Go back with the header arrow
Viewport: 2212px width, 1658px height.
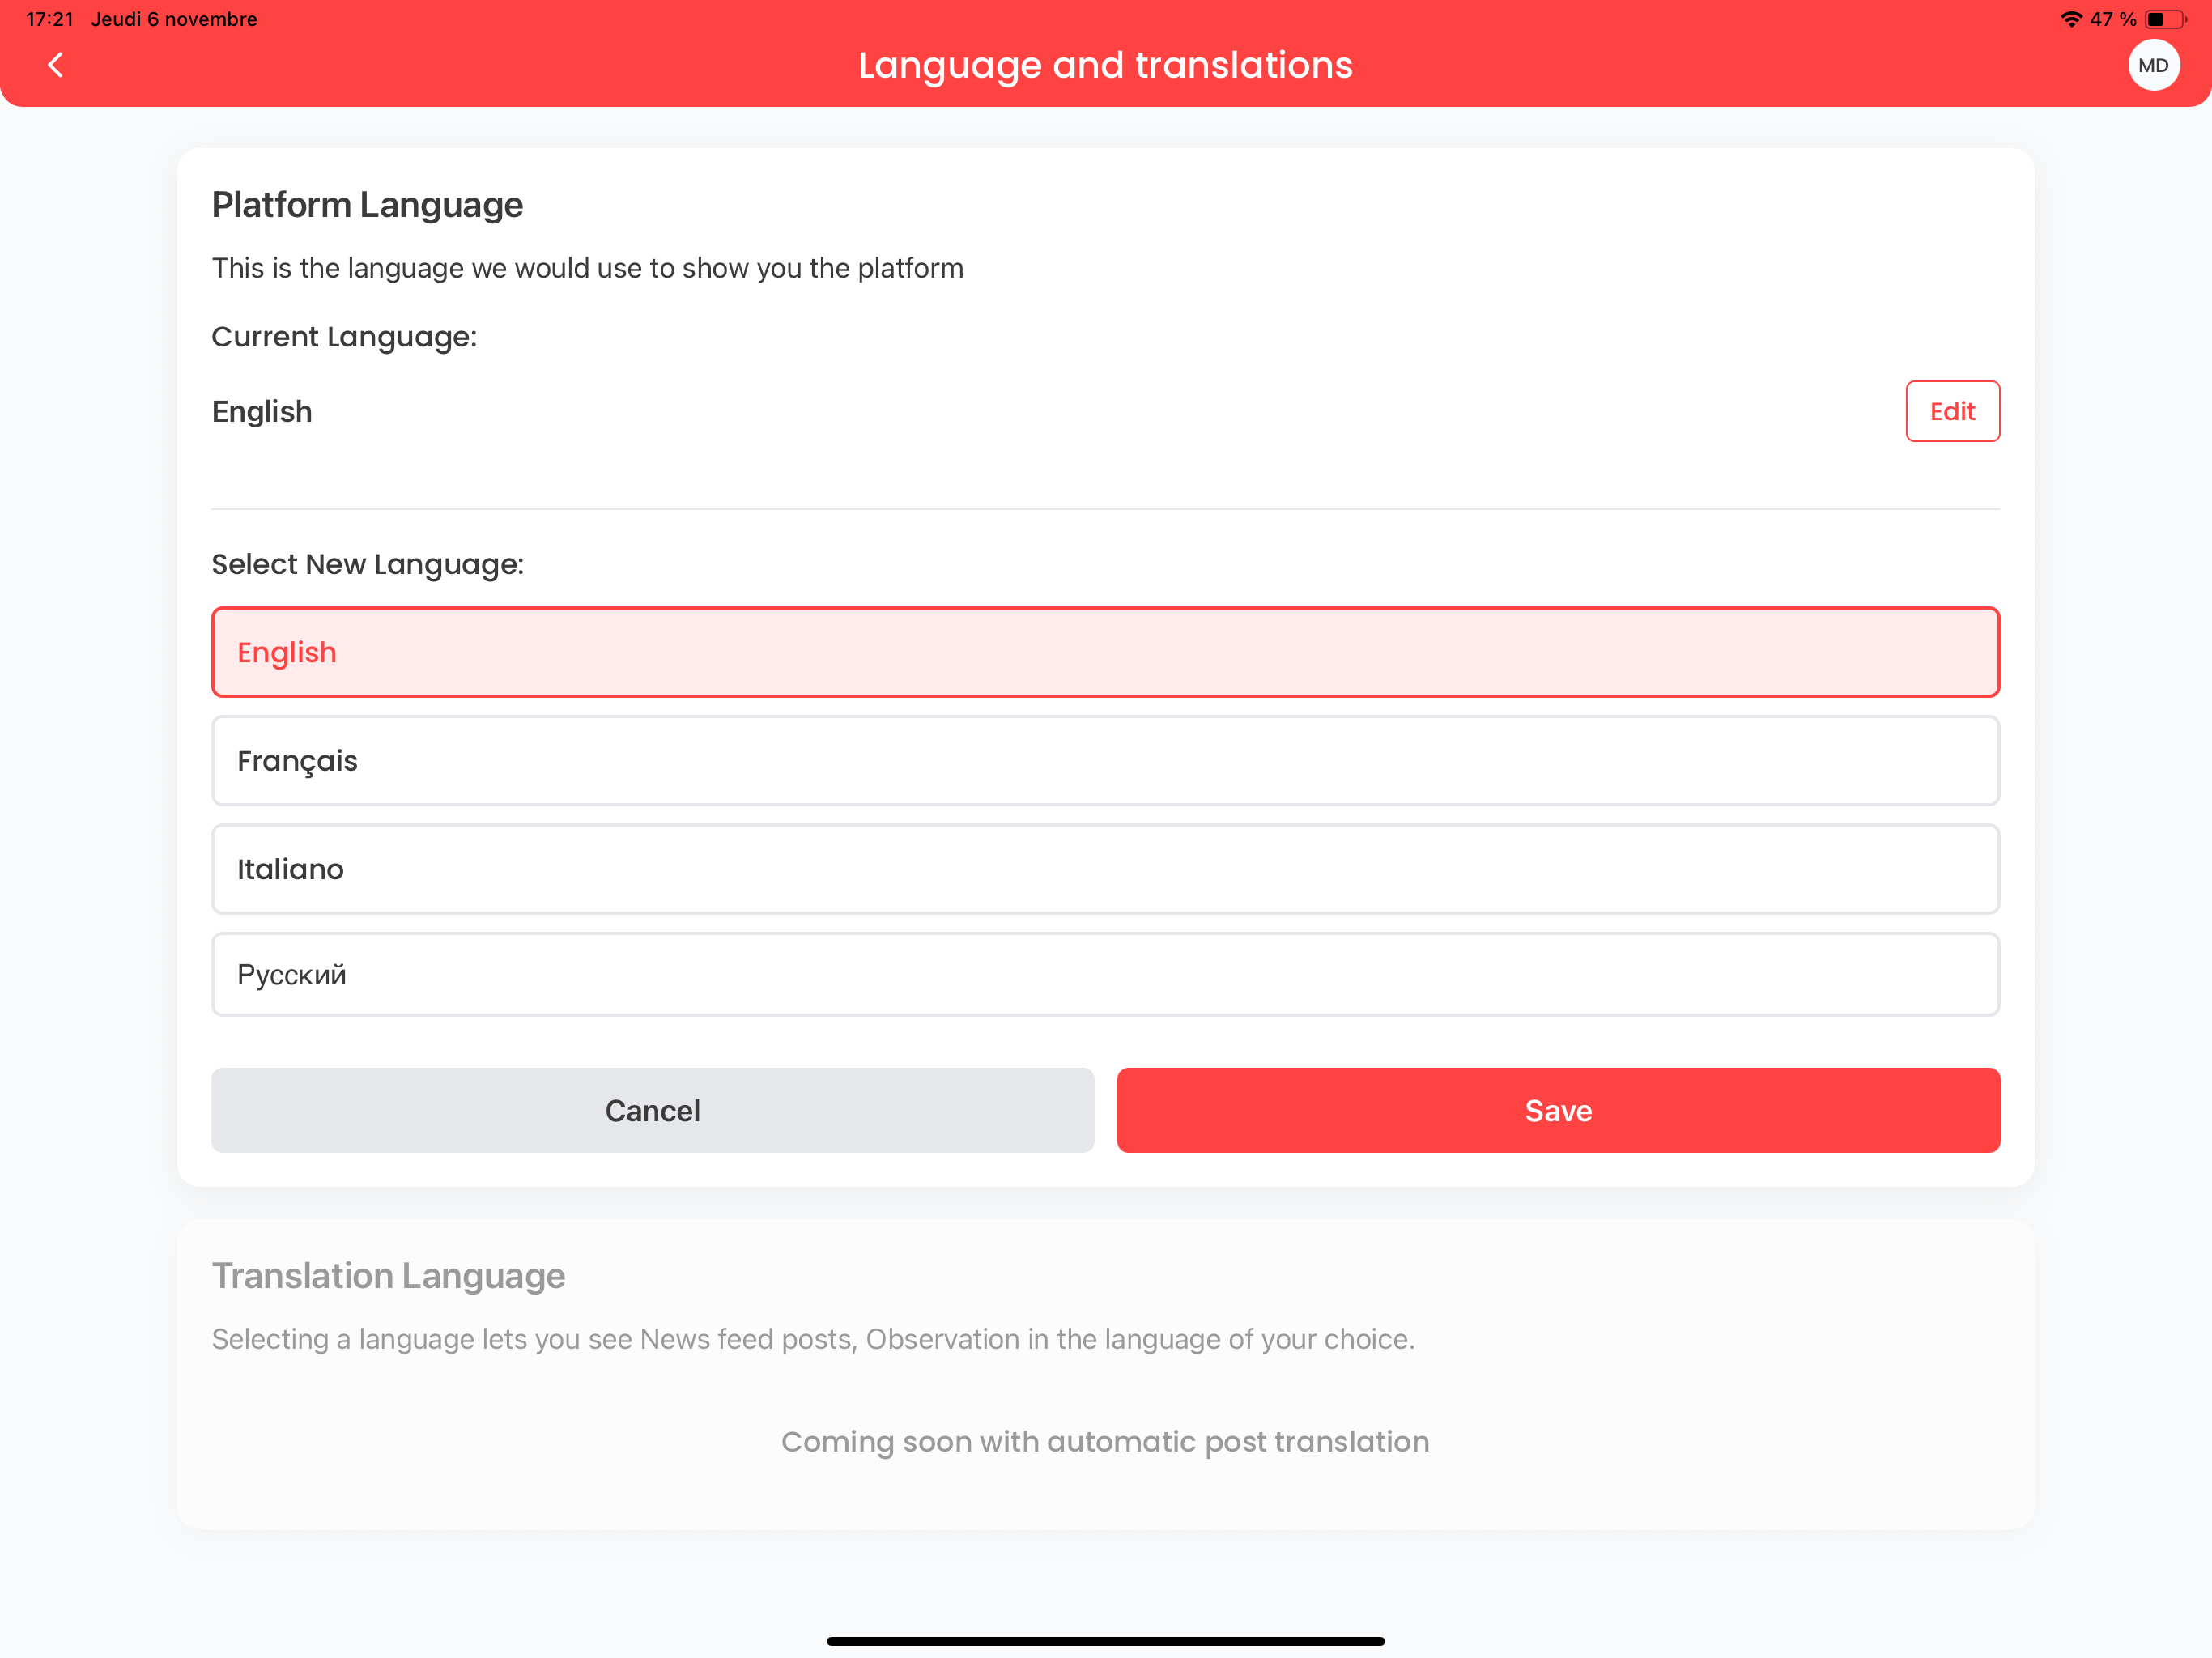(56, 65)
